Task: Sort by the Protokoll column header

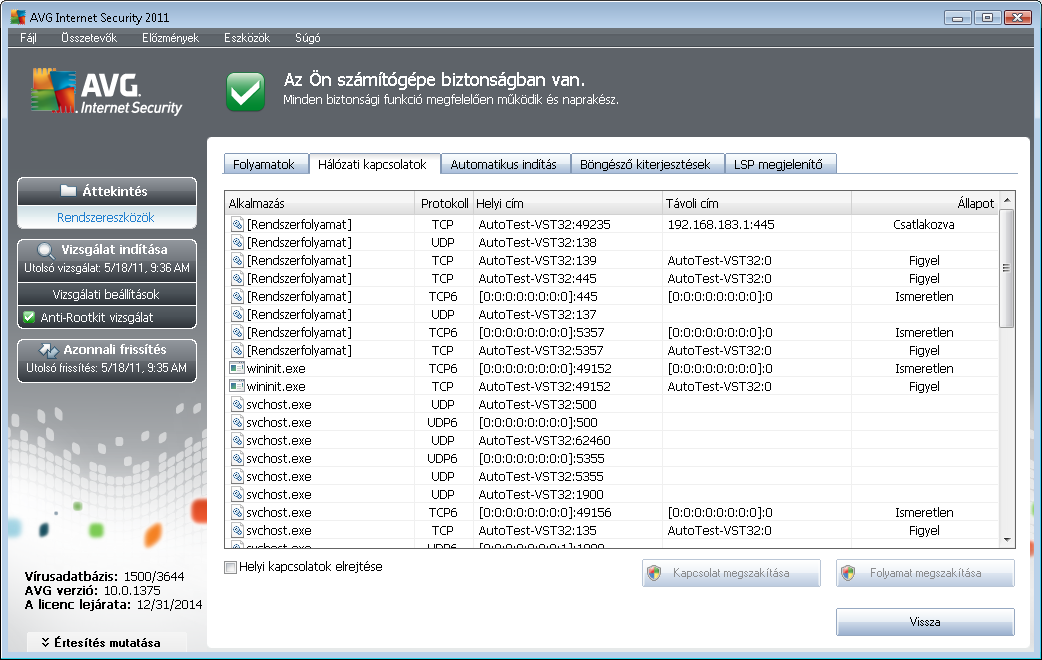Action: 445,203
